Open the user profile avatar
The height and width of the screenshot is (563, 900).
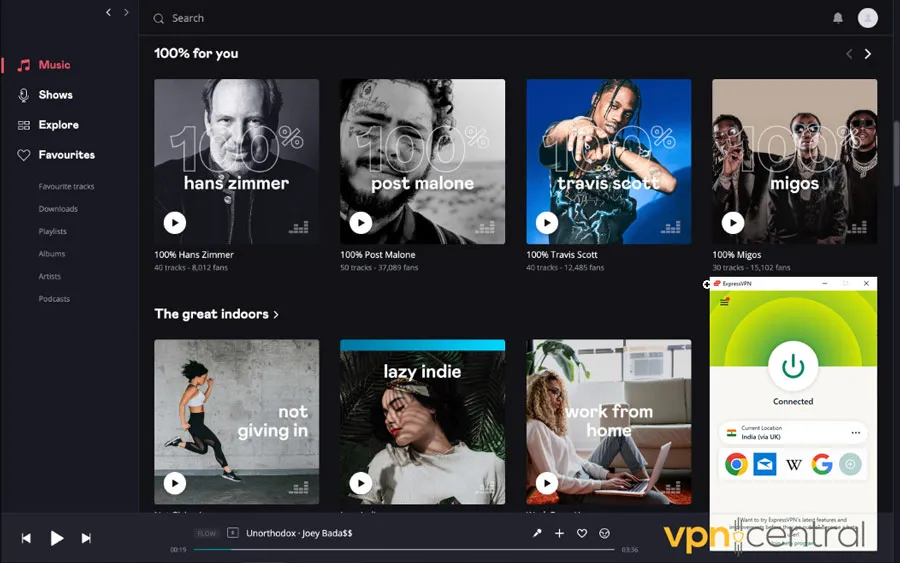pyautogui.click(x=867, y=18)
